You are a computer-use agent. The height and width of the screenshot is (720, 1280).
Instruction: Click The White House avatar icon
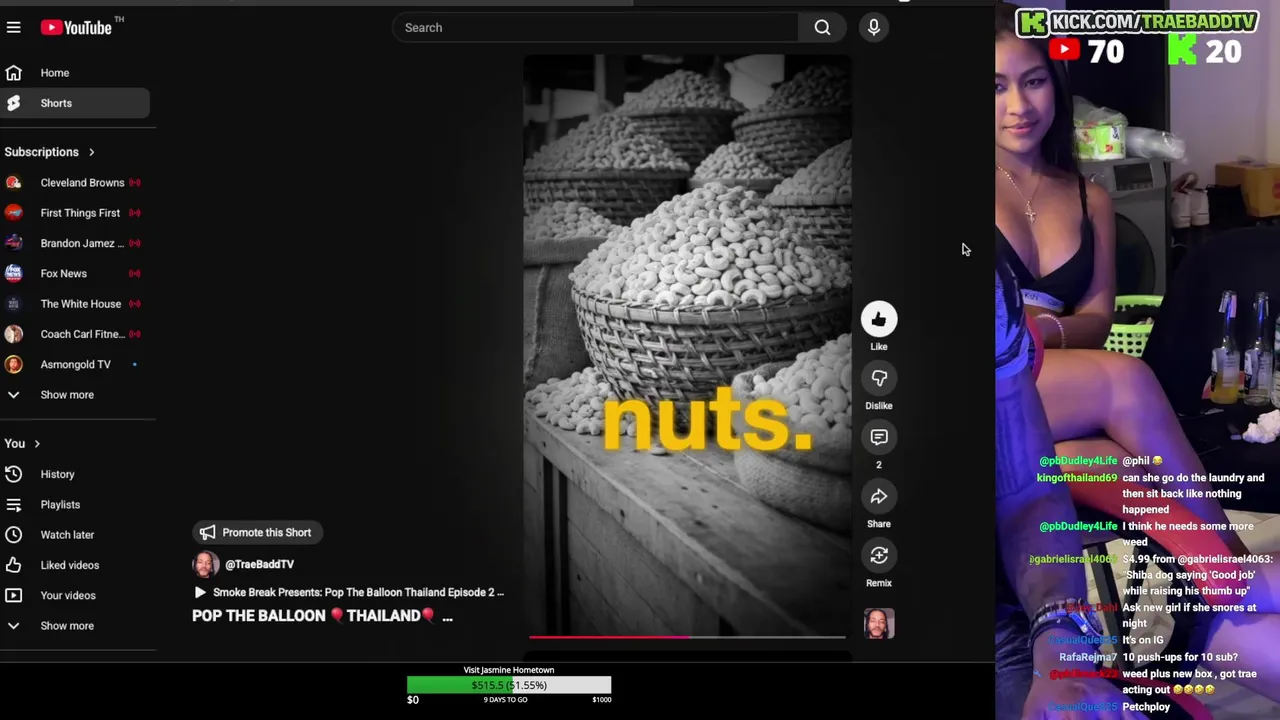(13, 304)
